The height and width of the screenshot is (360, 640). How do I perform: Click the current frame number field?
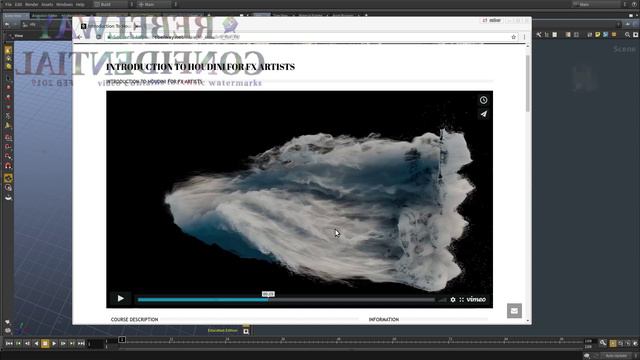(x=96, y=344)
